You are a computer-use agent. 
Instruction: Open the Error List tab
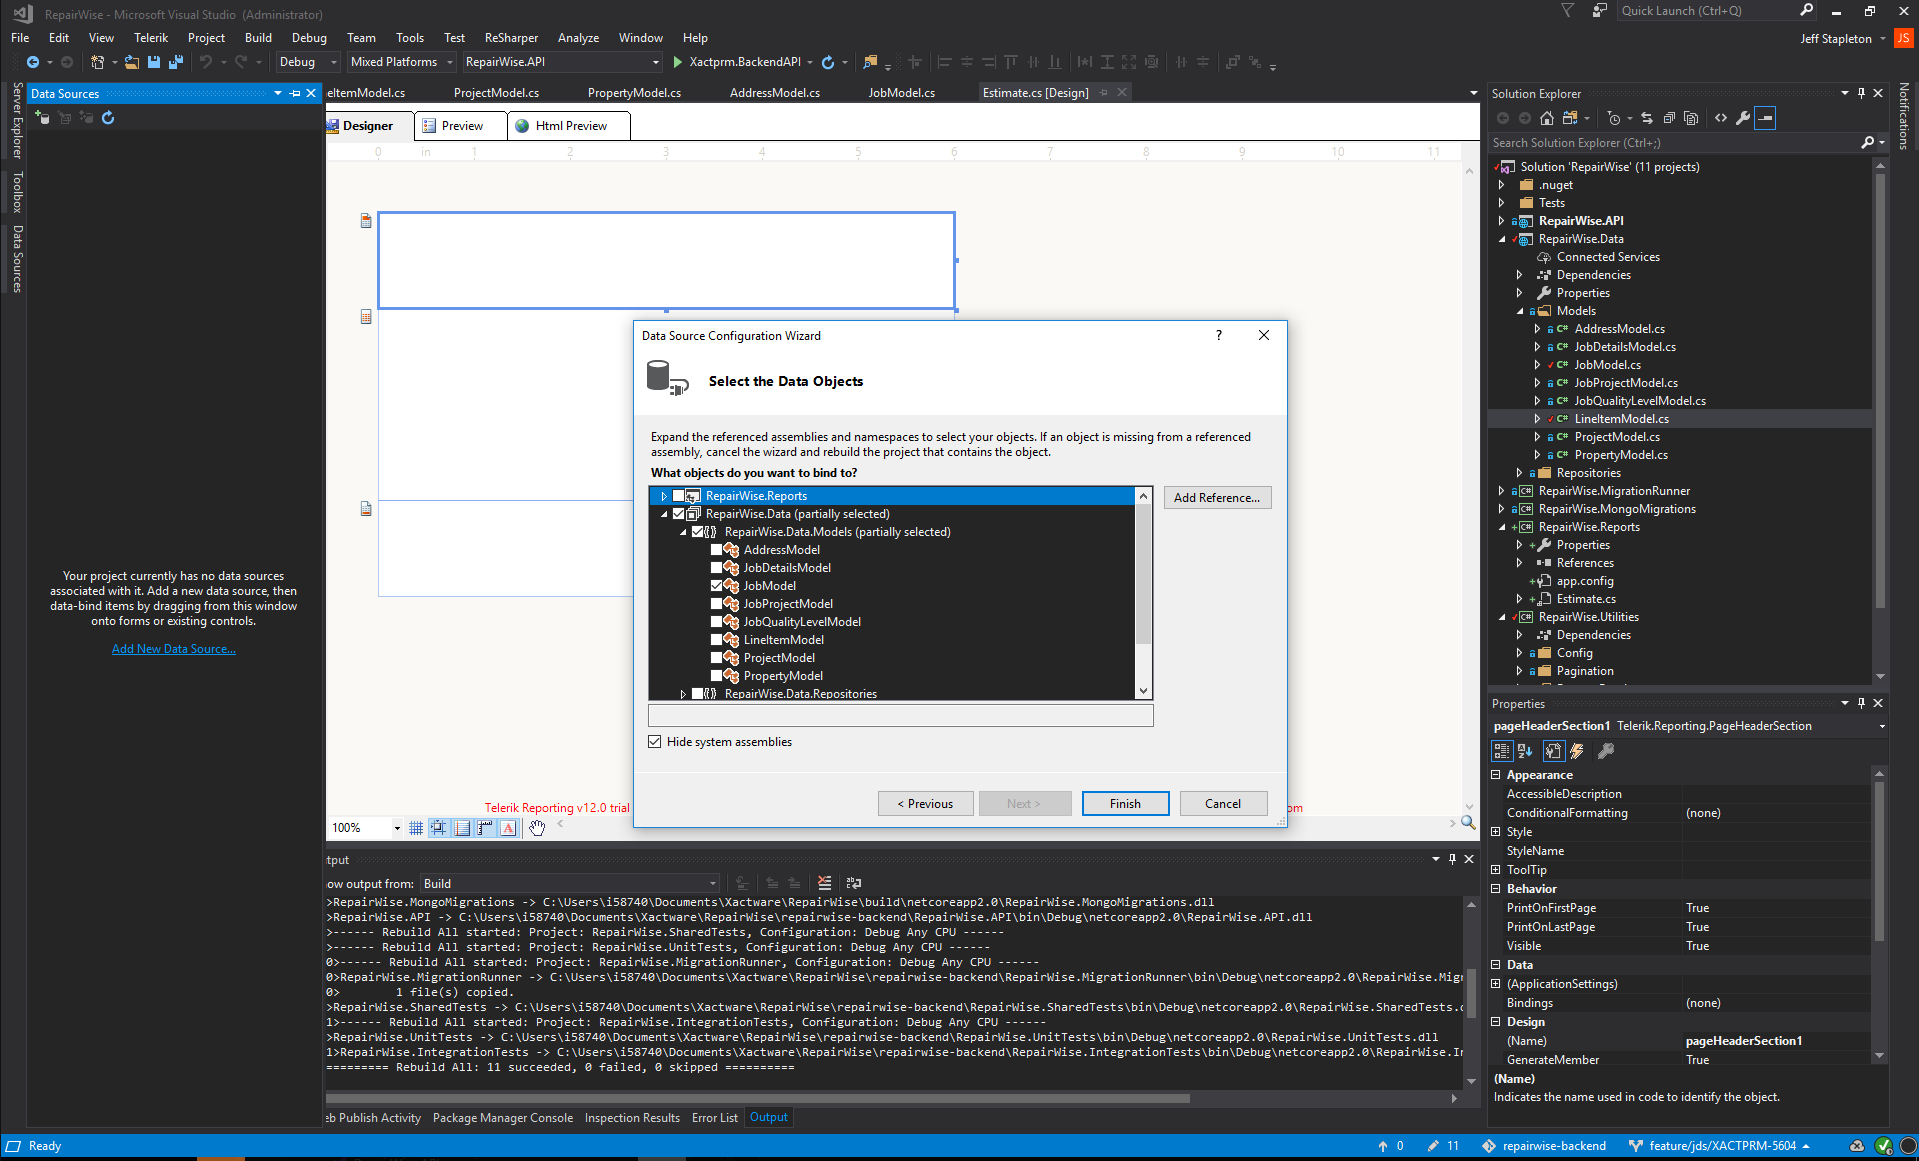(714, 1118)
